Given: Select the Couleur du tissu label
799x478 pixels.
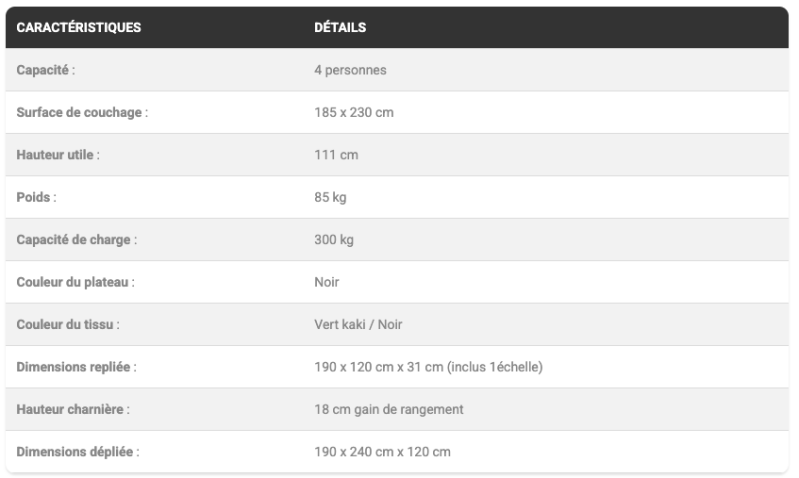Looking at the screenshot, I should click(x=68, y=325).
